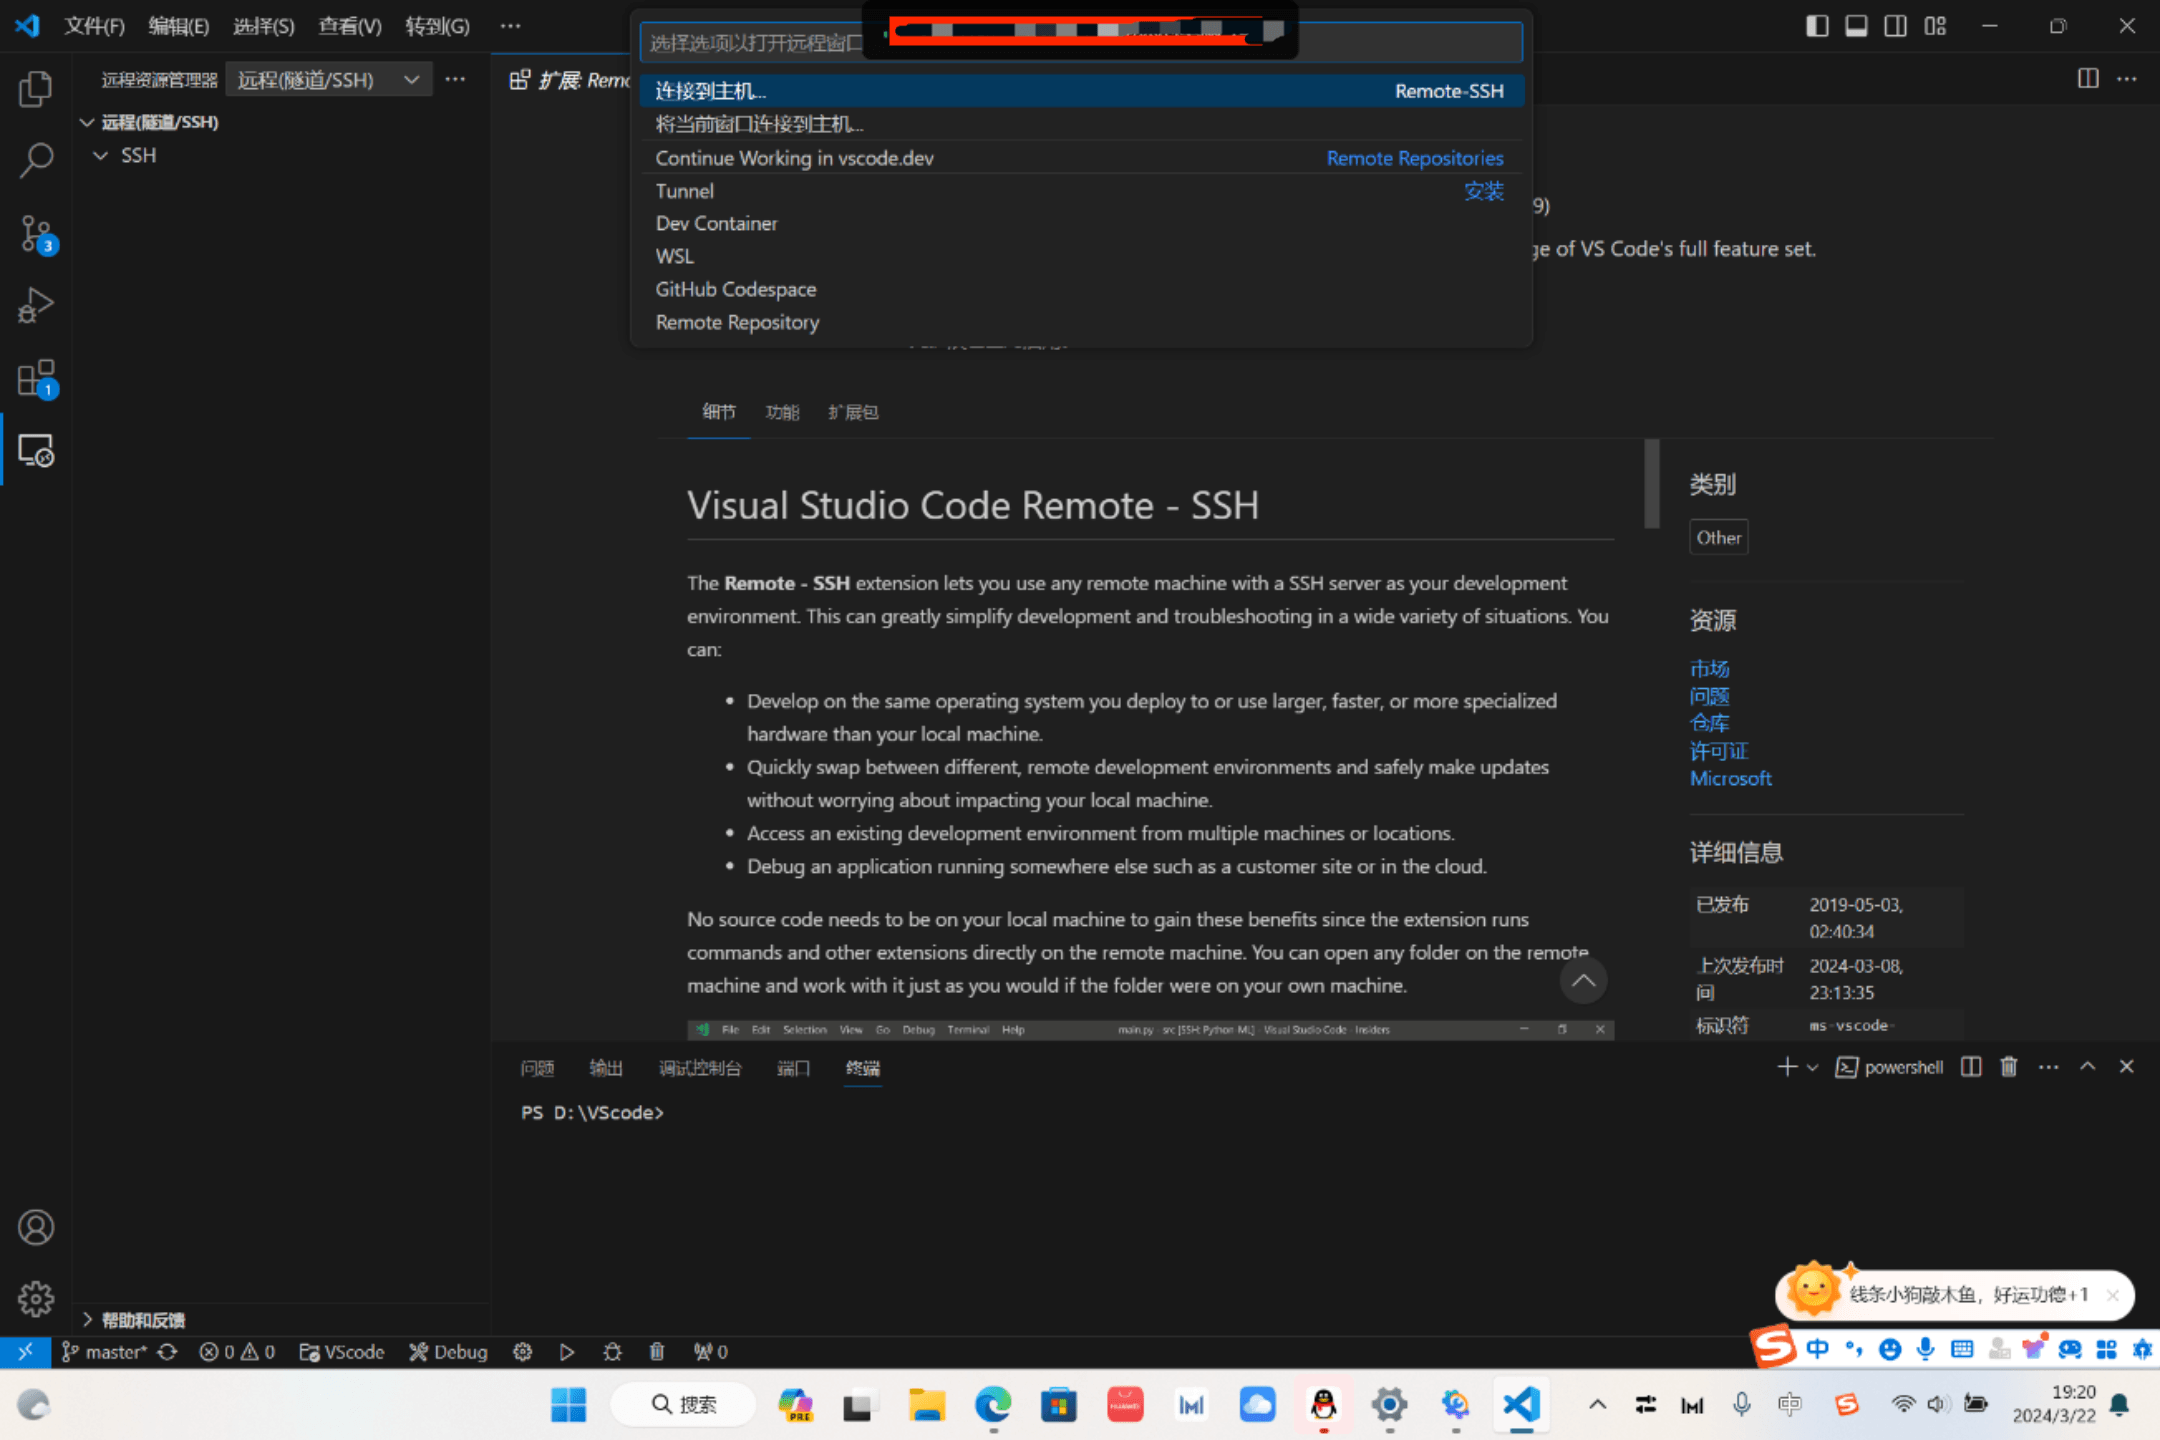Open Remote Explorer more actions ellipsis
The width and height of the screenshot is (2160, 1440).
455,79
